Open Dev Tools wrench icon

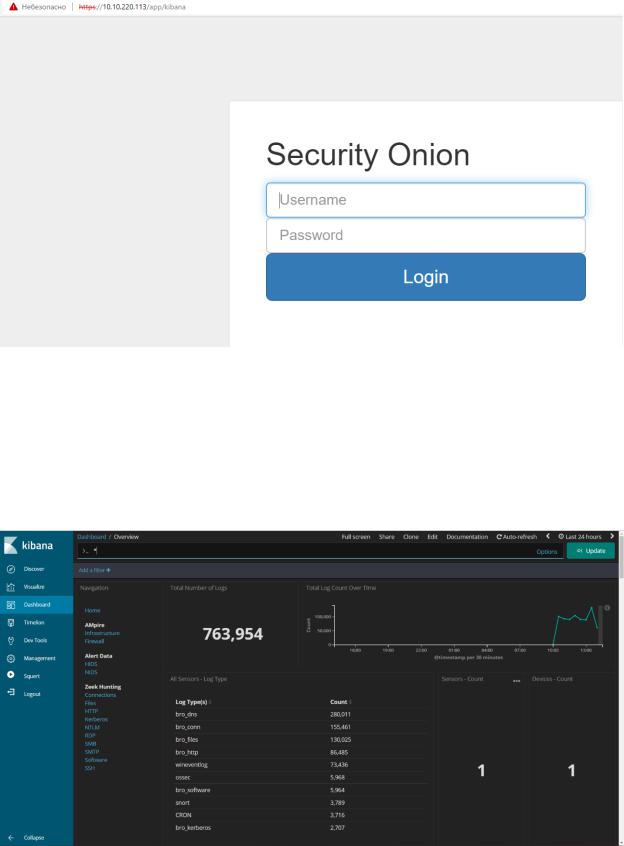coord(10,640)
